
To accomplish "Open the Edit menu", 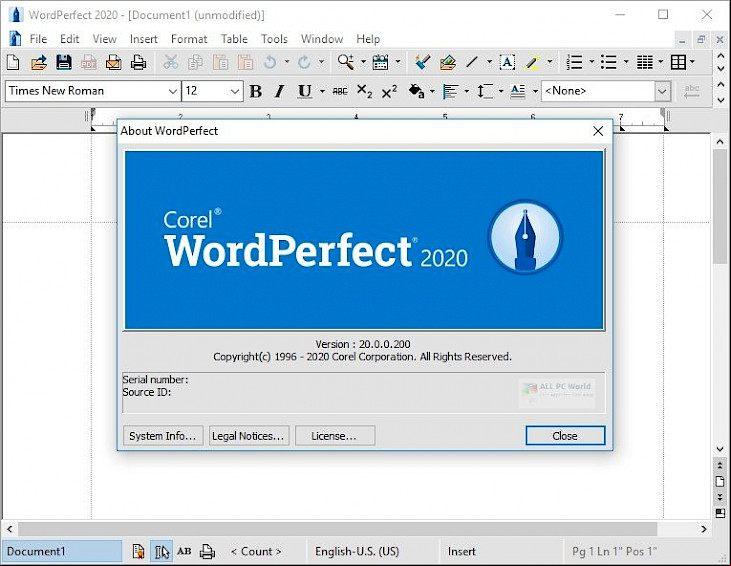I will (x=69, y=39).
